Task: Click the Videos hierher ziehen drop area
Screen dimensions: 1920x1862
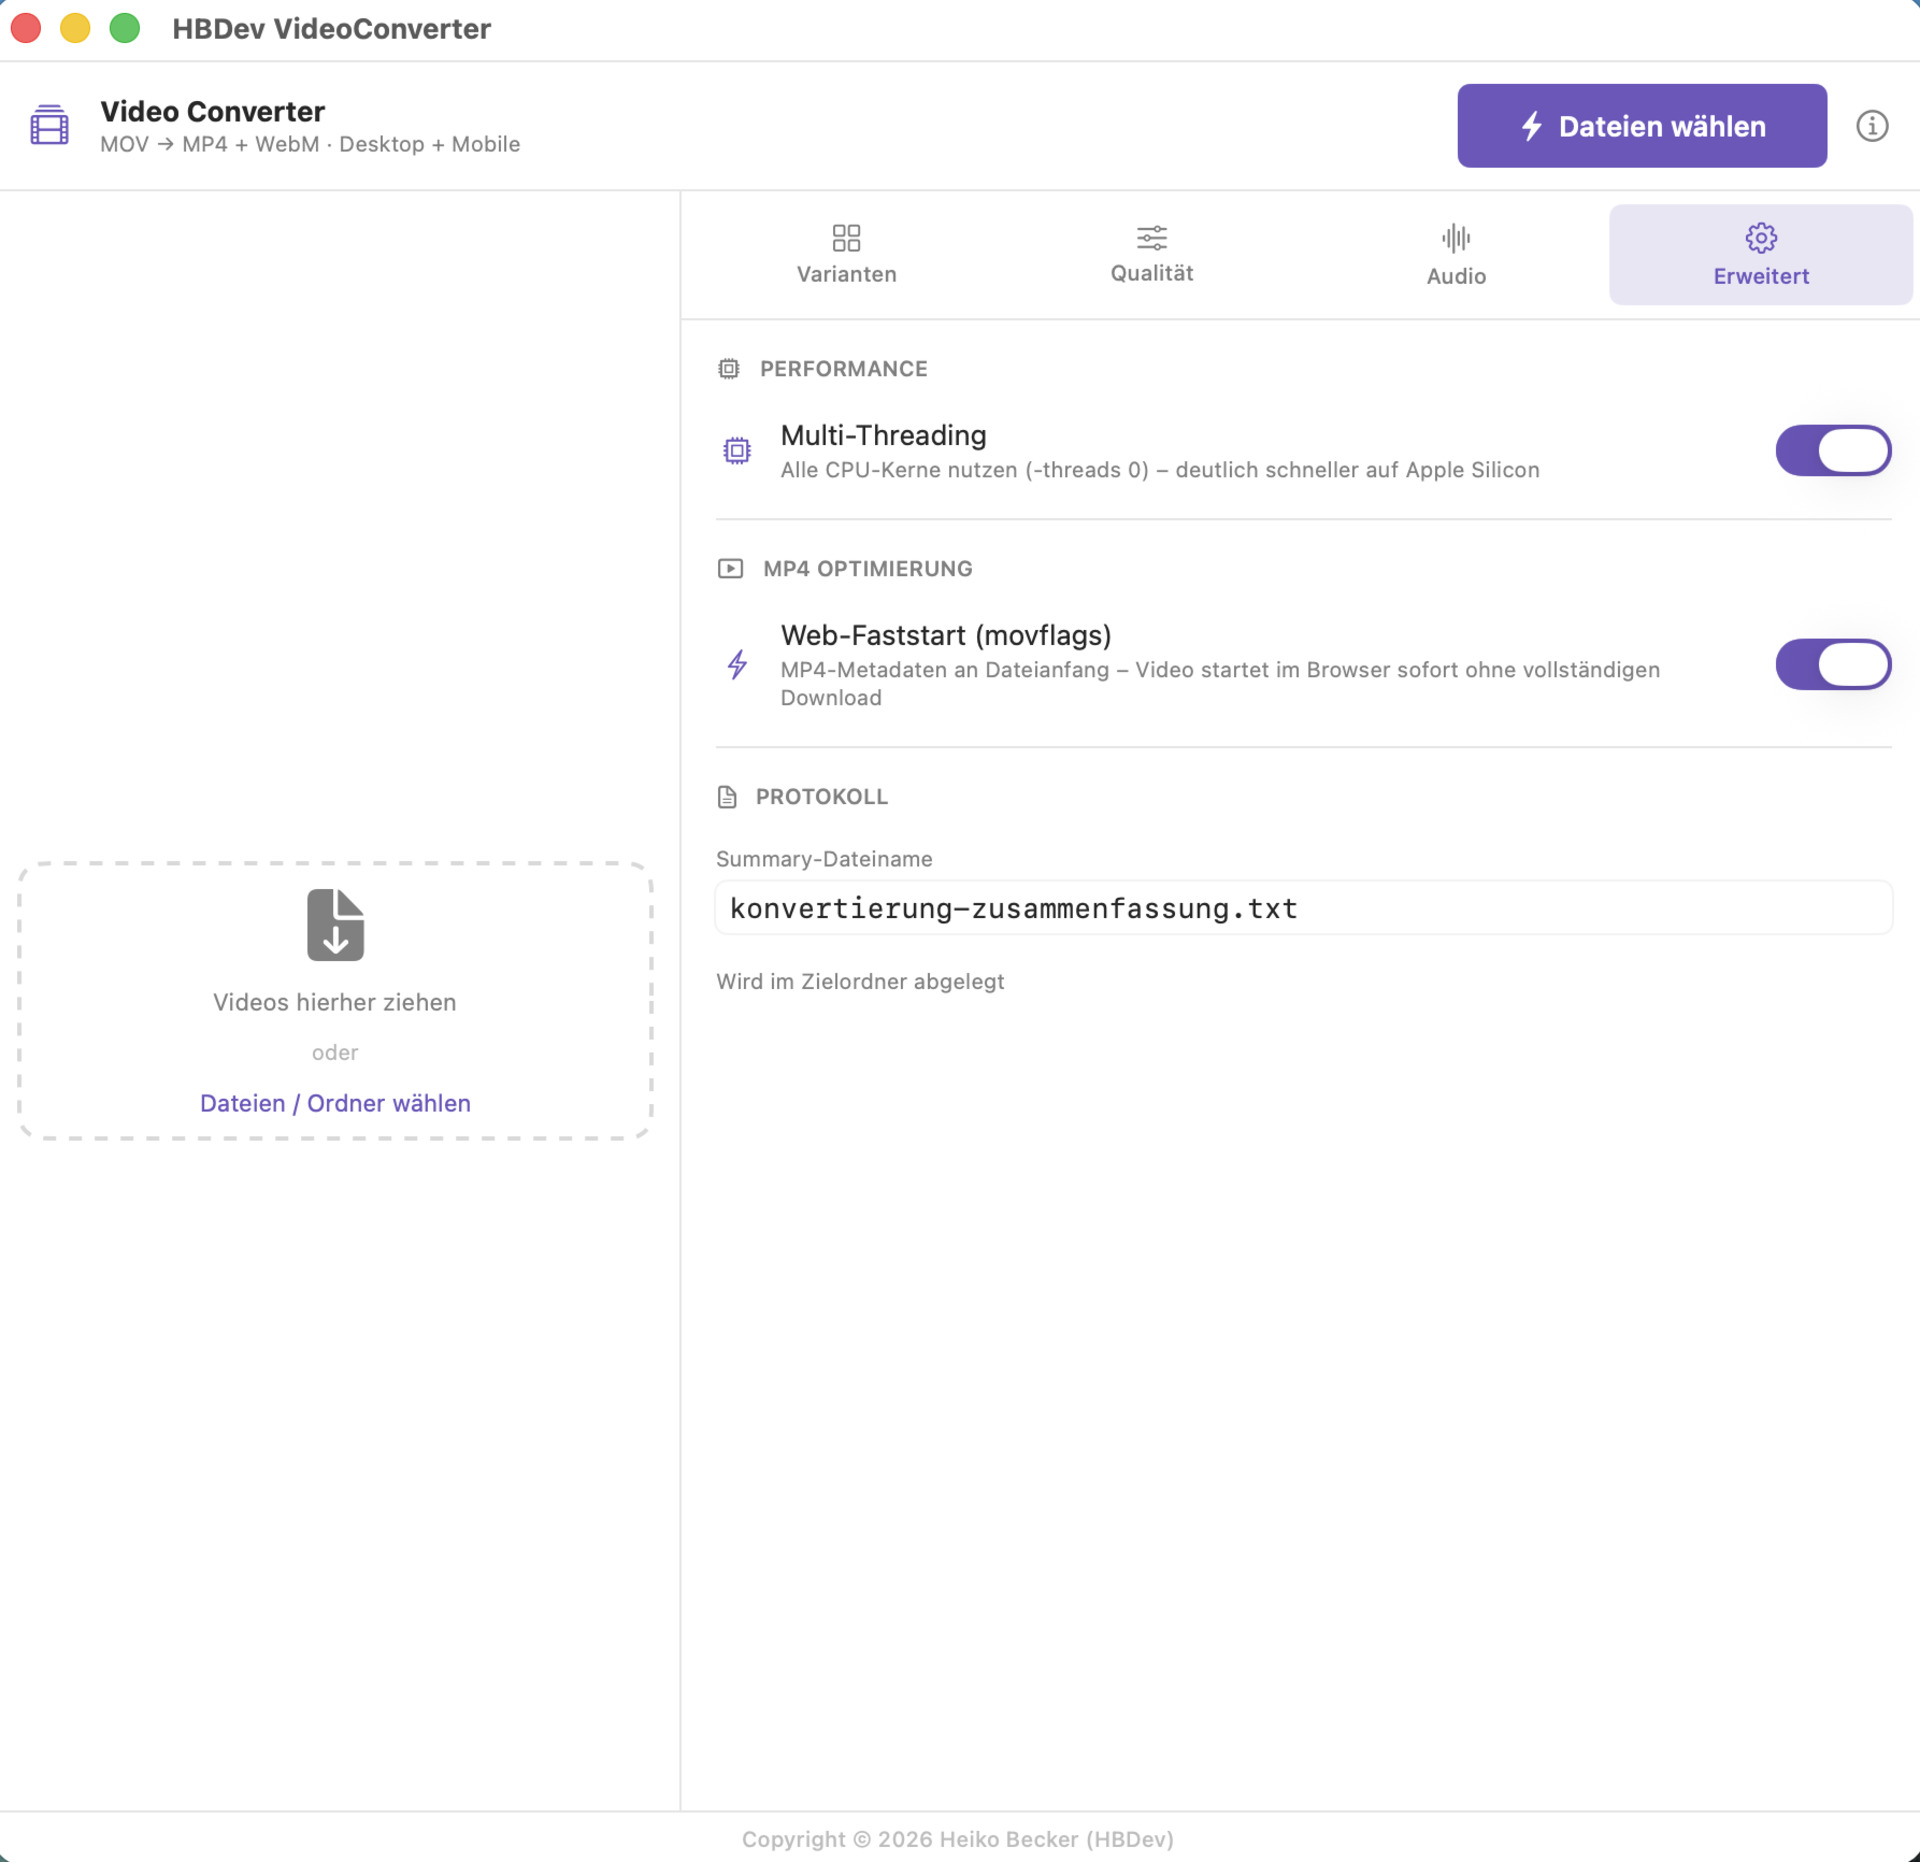Action: (335, 1002)
